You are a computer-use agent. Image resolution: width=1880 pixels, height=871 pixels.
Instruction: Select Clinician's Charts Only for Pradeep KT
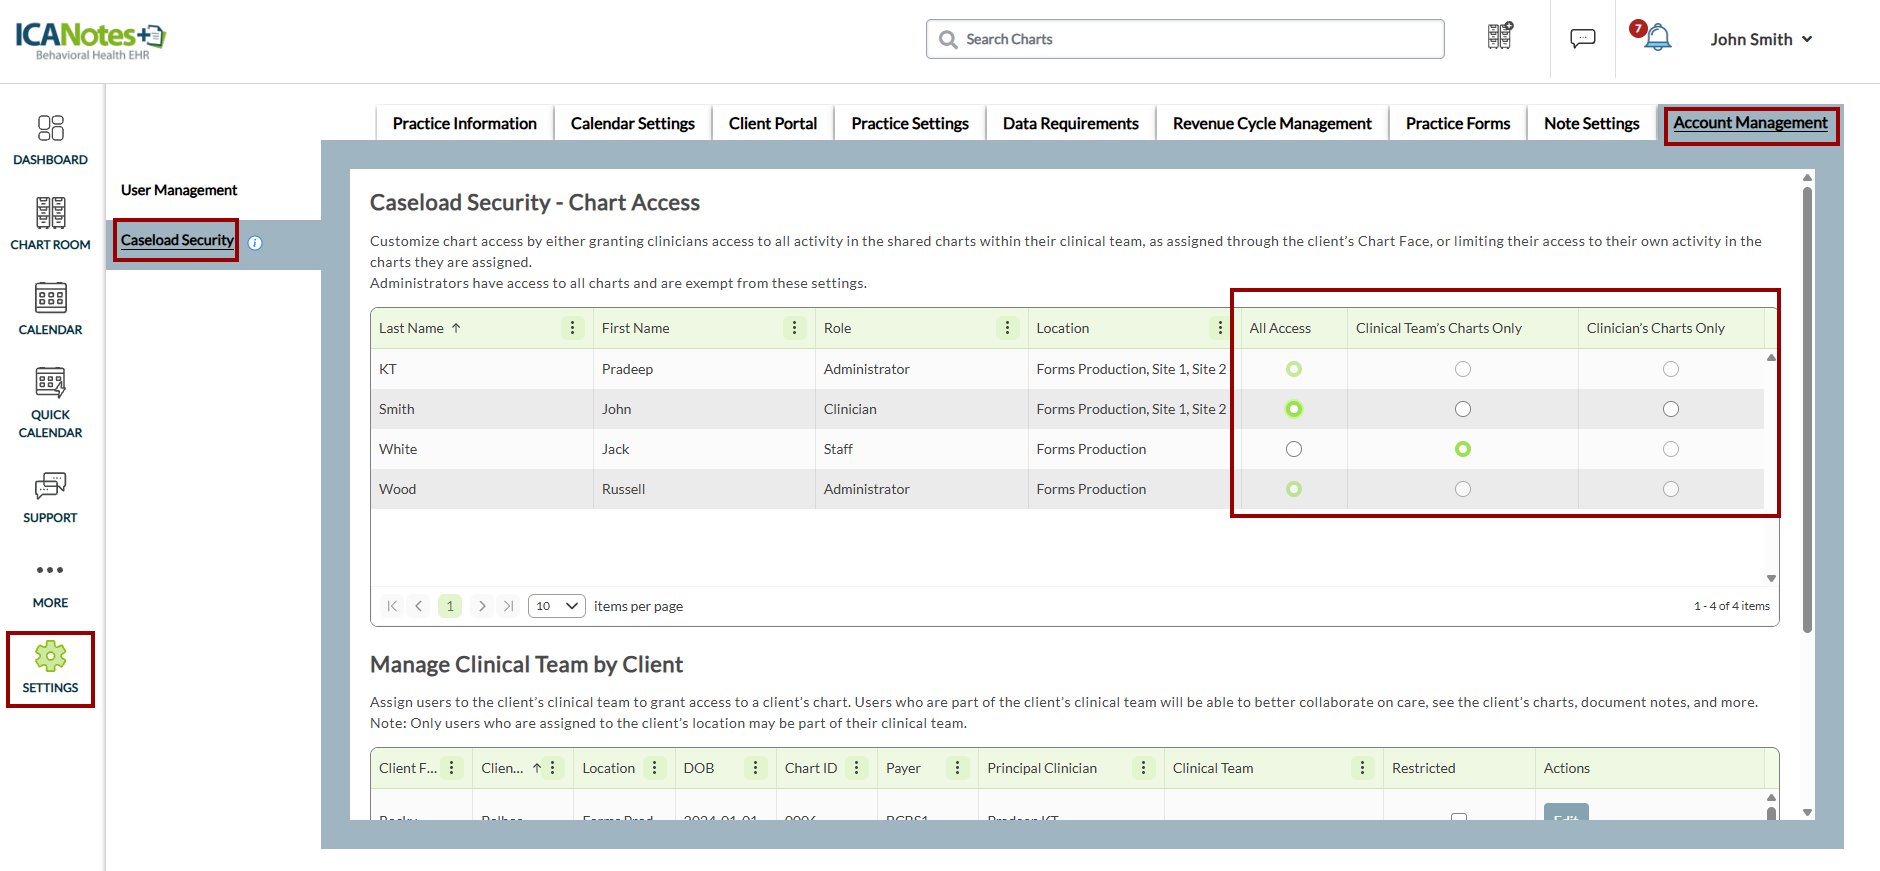tap(1671, 369)
